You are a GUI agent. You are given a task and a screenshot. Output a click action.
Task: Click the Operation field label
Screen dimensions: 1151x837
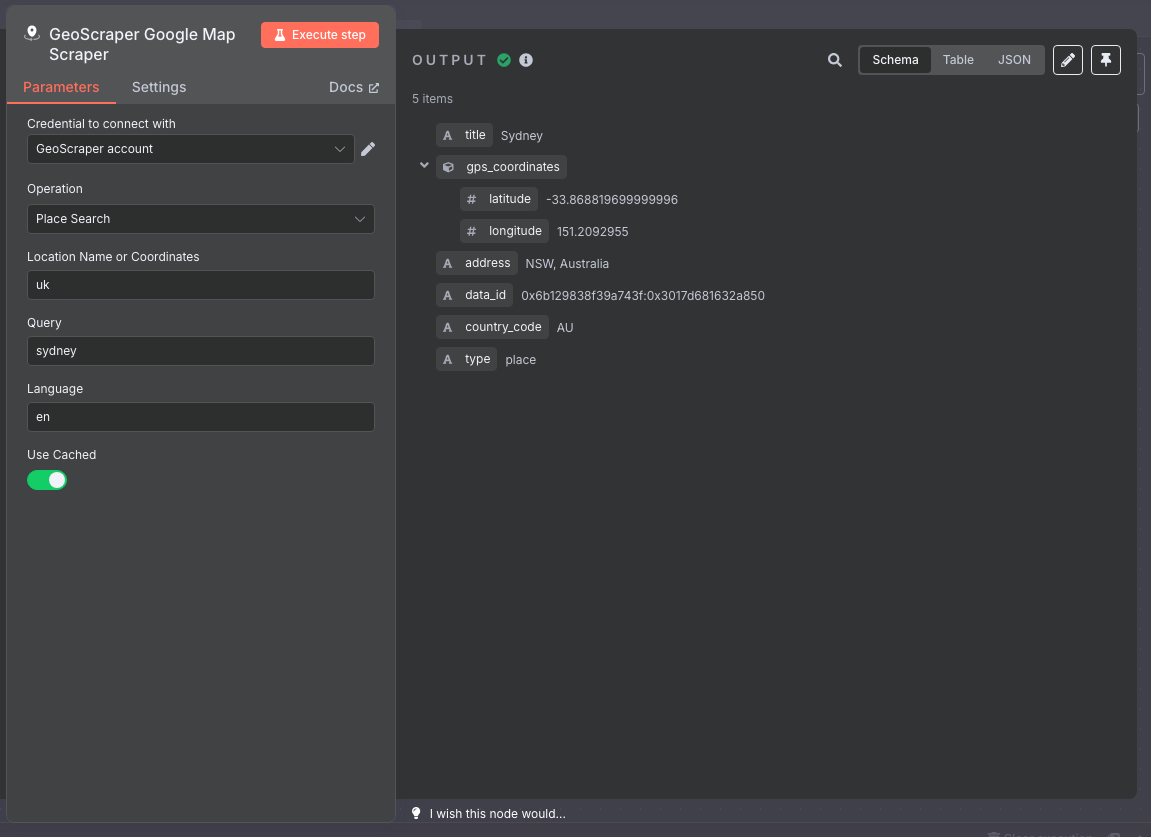pos(55,189)
